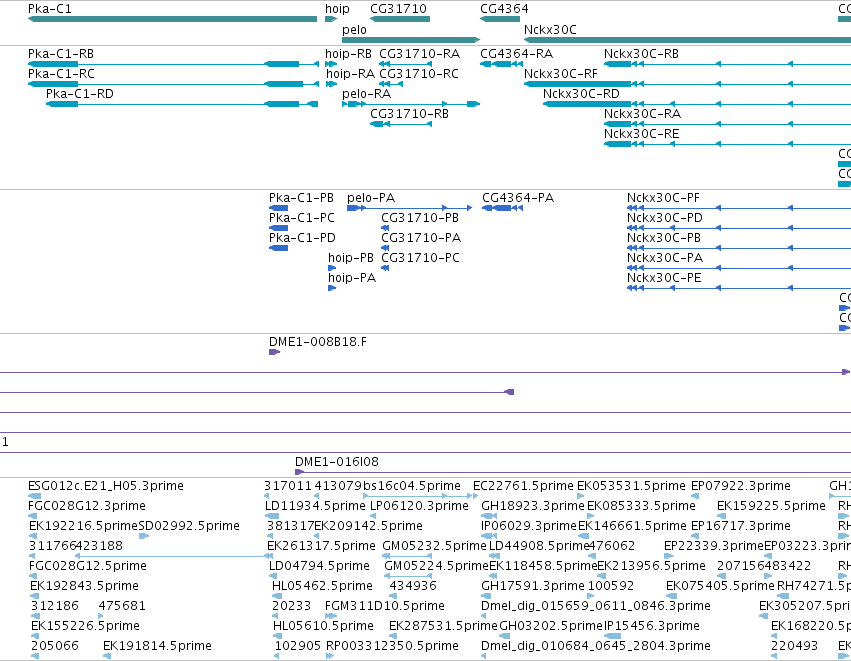
Task: Select transcript Nckx30C-RF label
Action: (561, 74)
